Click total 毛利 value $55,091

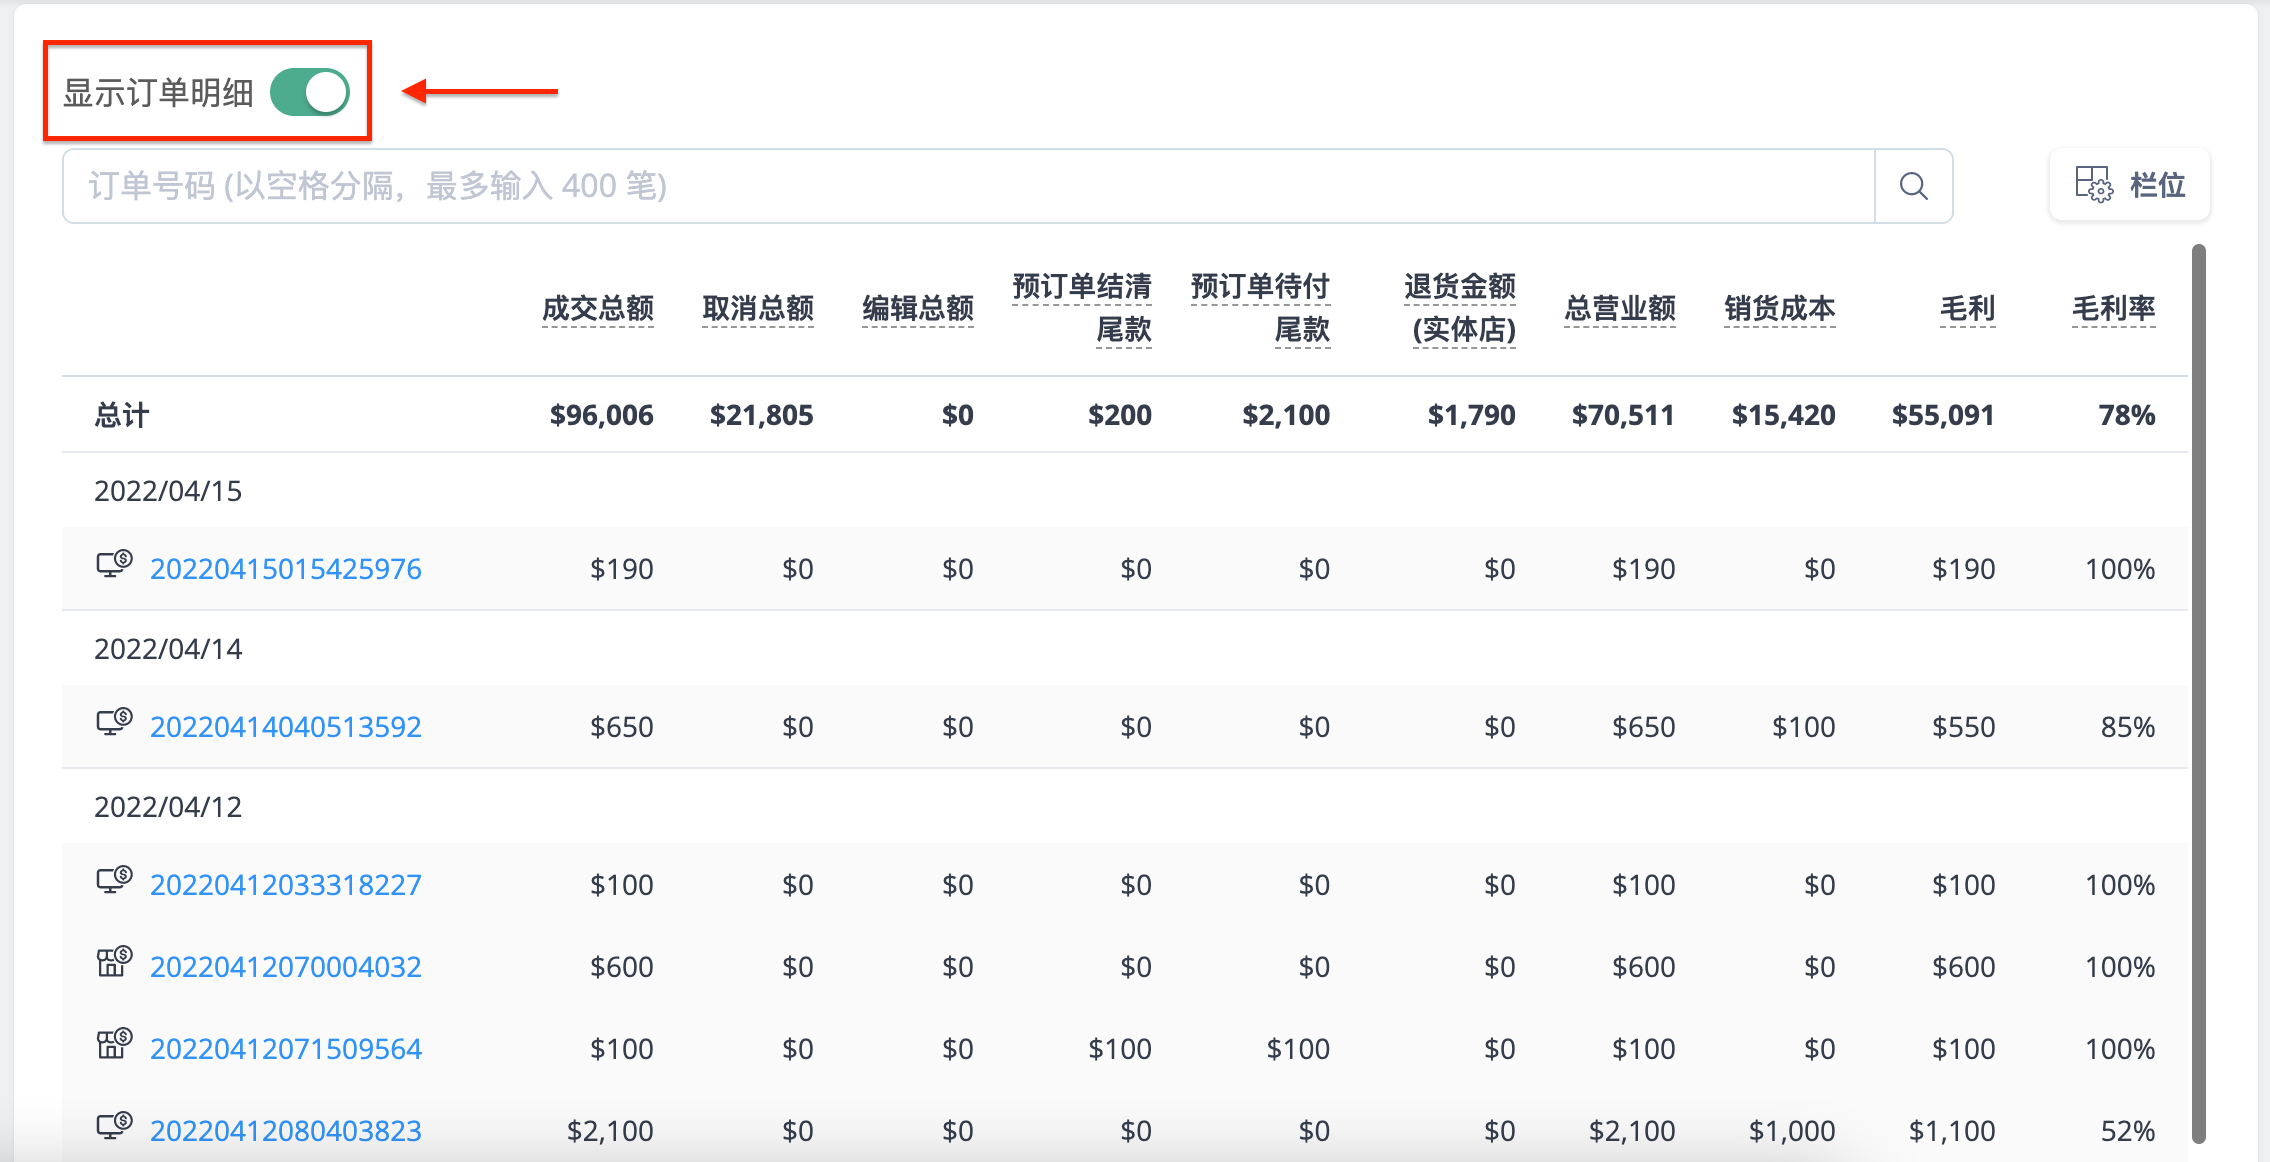pos(1943,415)
